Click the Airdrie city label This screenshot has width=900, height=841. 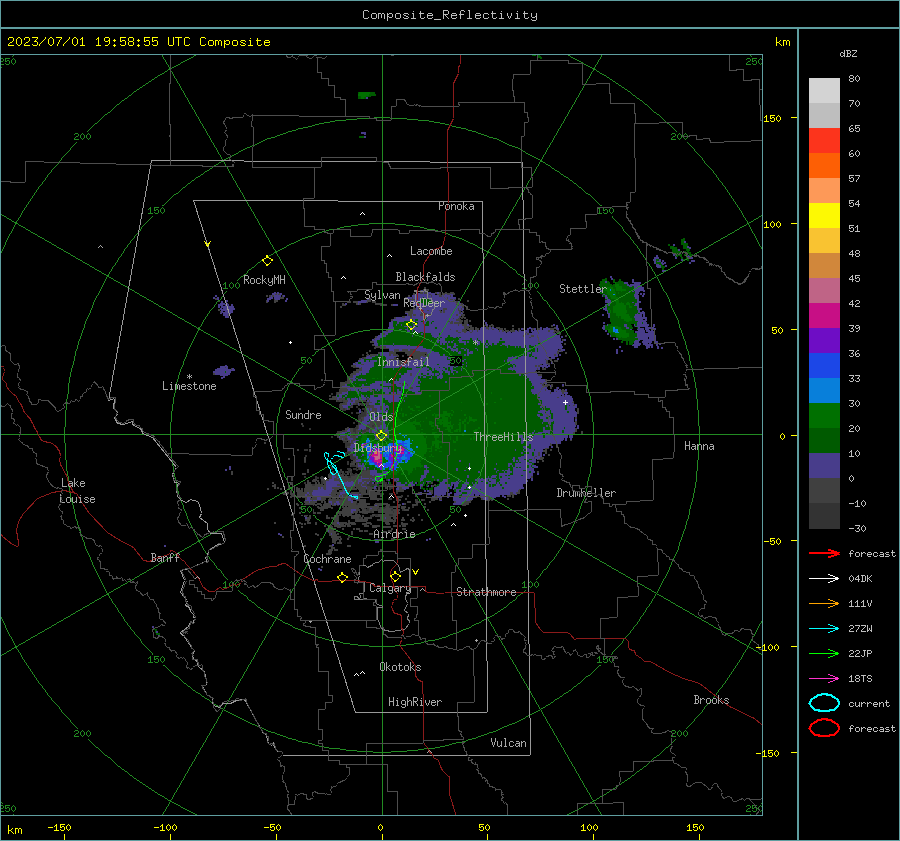point(394,534)
